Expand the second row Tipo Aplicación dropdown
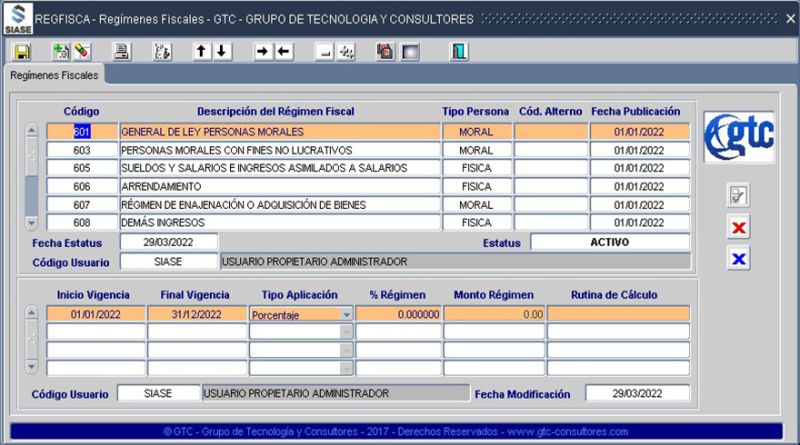Image resolution: width=800 pixels, height=445 pixels. pyautogui.click(x=346, y=332)
